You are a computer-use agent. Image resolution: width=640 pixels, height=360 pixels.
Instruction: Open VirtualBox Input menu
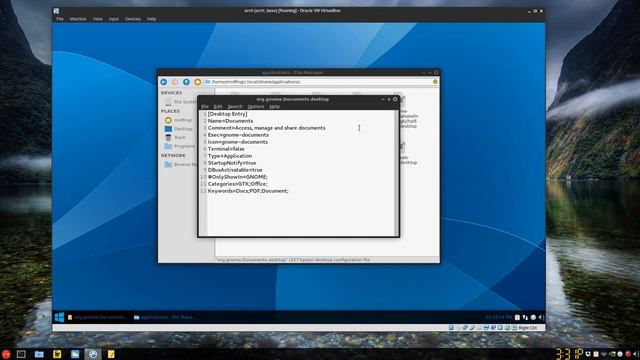[114, 19]
